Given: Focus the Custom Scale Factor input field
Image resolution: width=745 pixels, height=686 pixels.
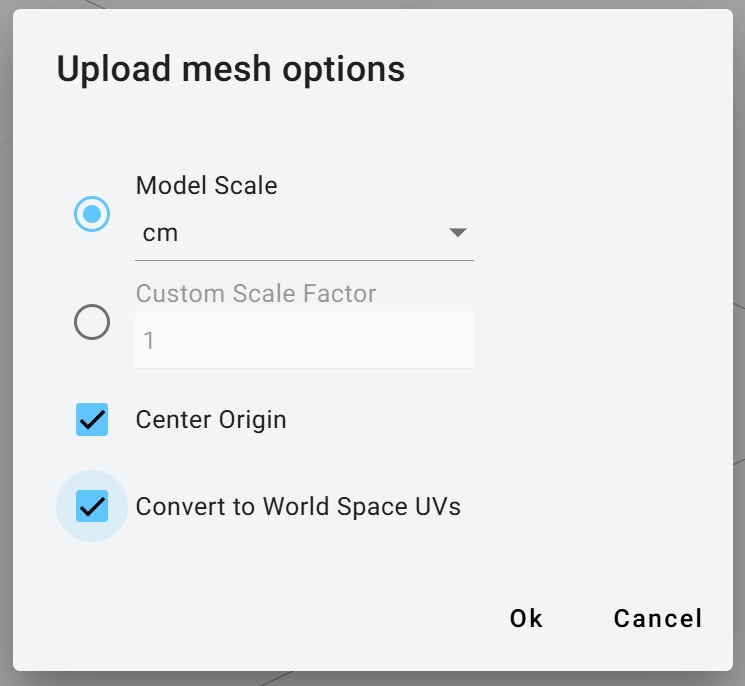Looking at the screenshot, I should [304, 341].
